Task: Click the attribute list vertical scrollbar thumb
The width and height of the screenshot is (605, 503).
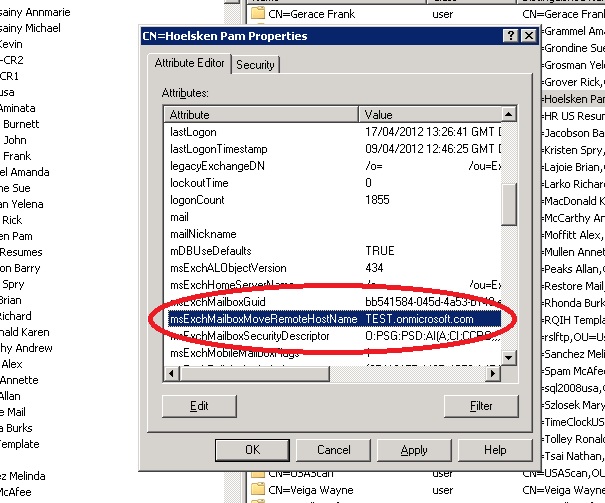Action: coord(509,204)
